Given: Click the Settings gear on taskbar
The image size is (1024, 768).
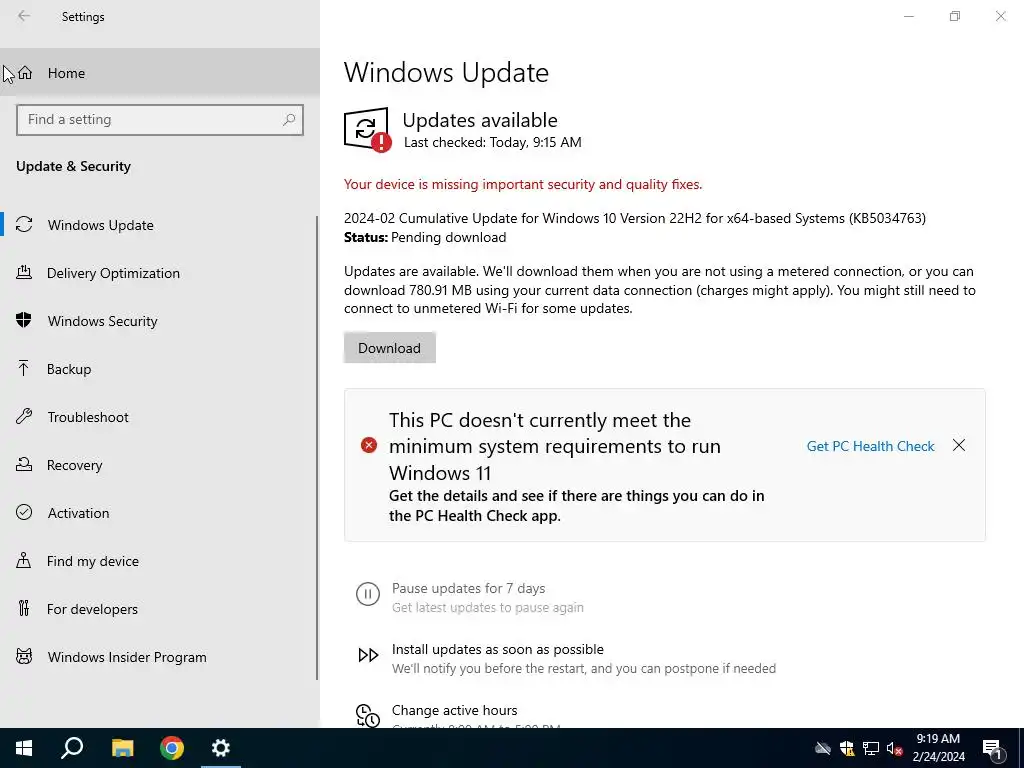Looking at the screenshot, I should click(x=221, y=748).
